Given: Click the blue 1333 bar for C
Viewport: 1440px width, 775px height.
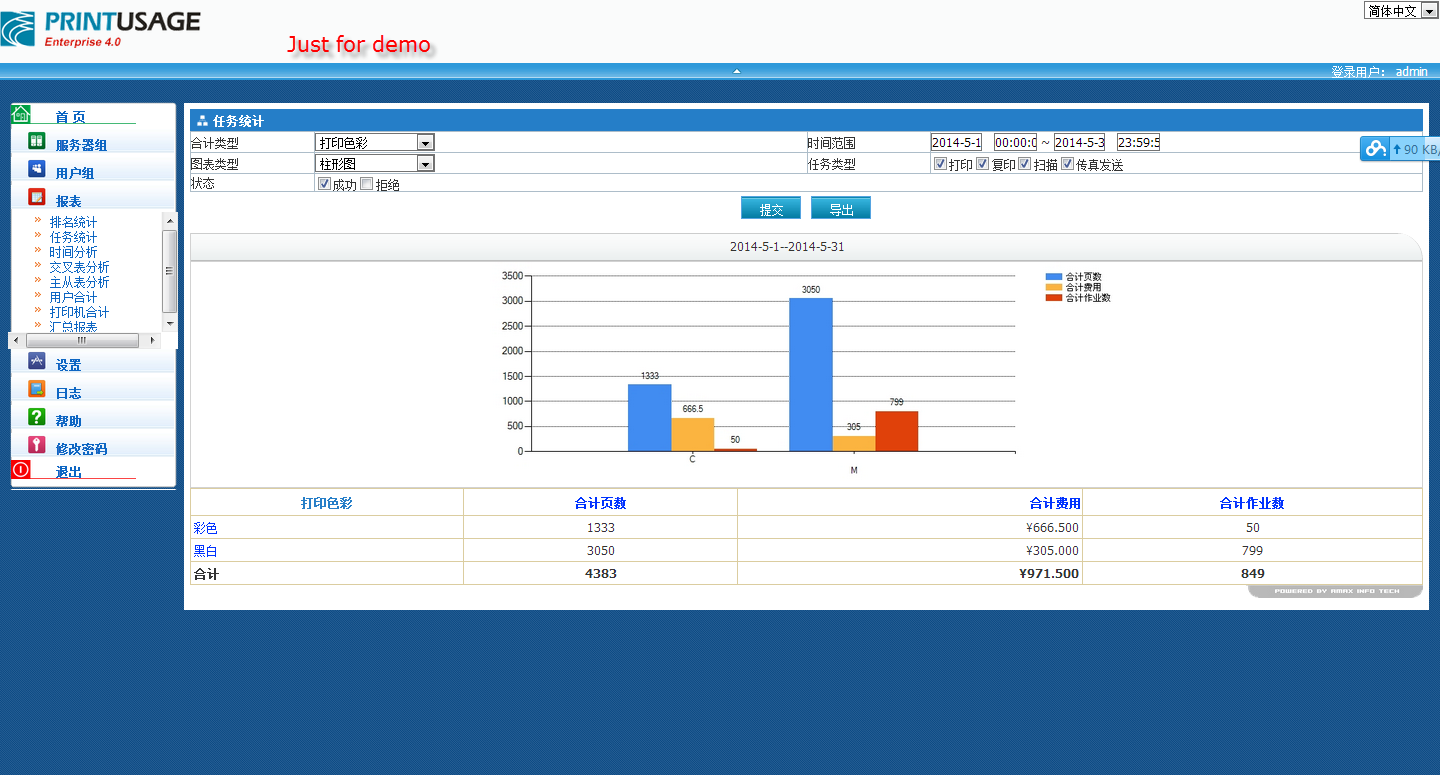Looking at the screenshot, I should tap(649, 417).
